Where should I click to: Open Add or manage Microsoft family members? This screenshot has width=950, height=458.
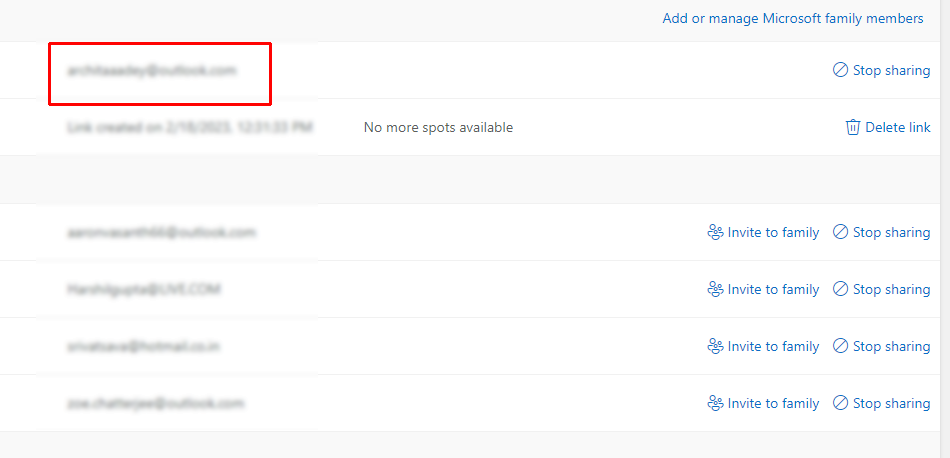pos(793,18)
